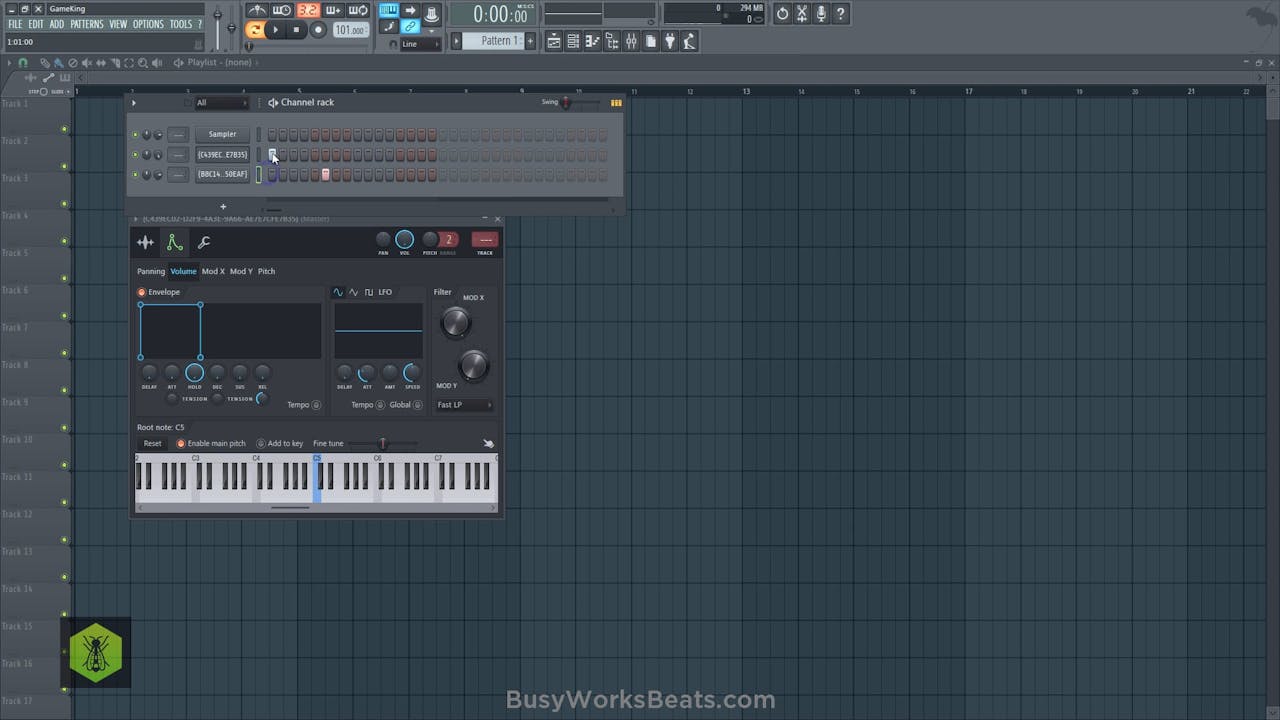Open the Piano roll view icon
This screenshot has height=720, width=1280.
(592, 41)
